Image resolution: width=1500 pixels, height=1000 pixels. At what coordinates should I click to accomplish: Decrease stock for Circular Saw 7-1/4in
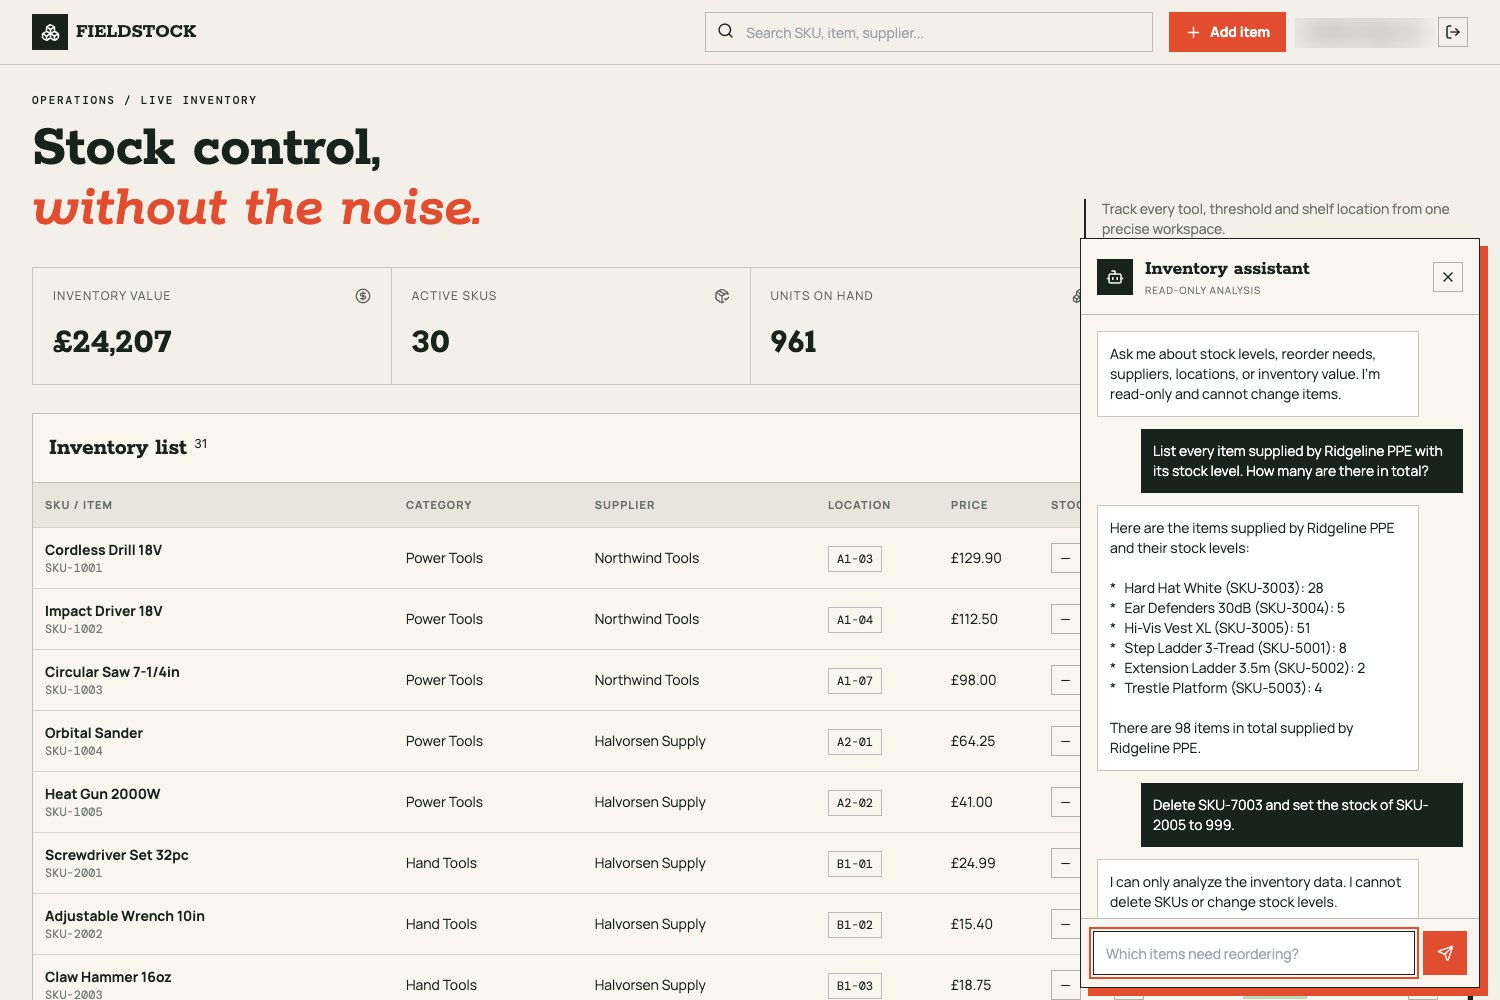1065,680
